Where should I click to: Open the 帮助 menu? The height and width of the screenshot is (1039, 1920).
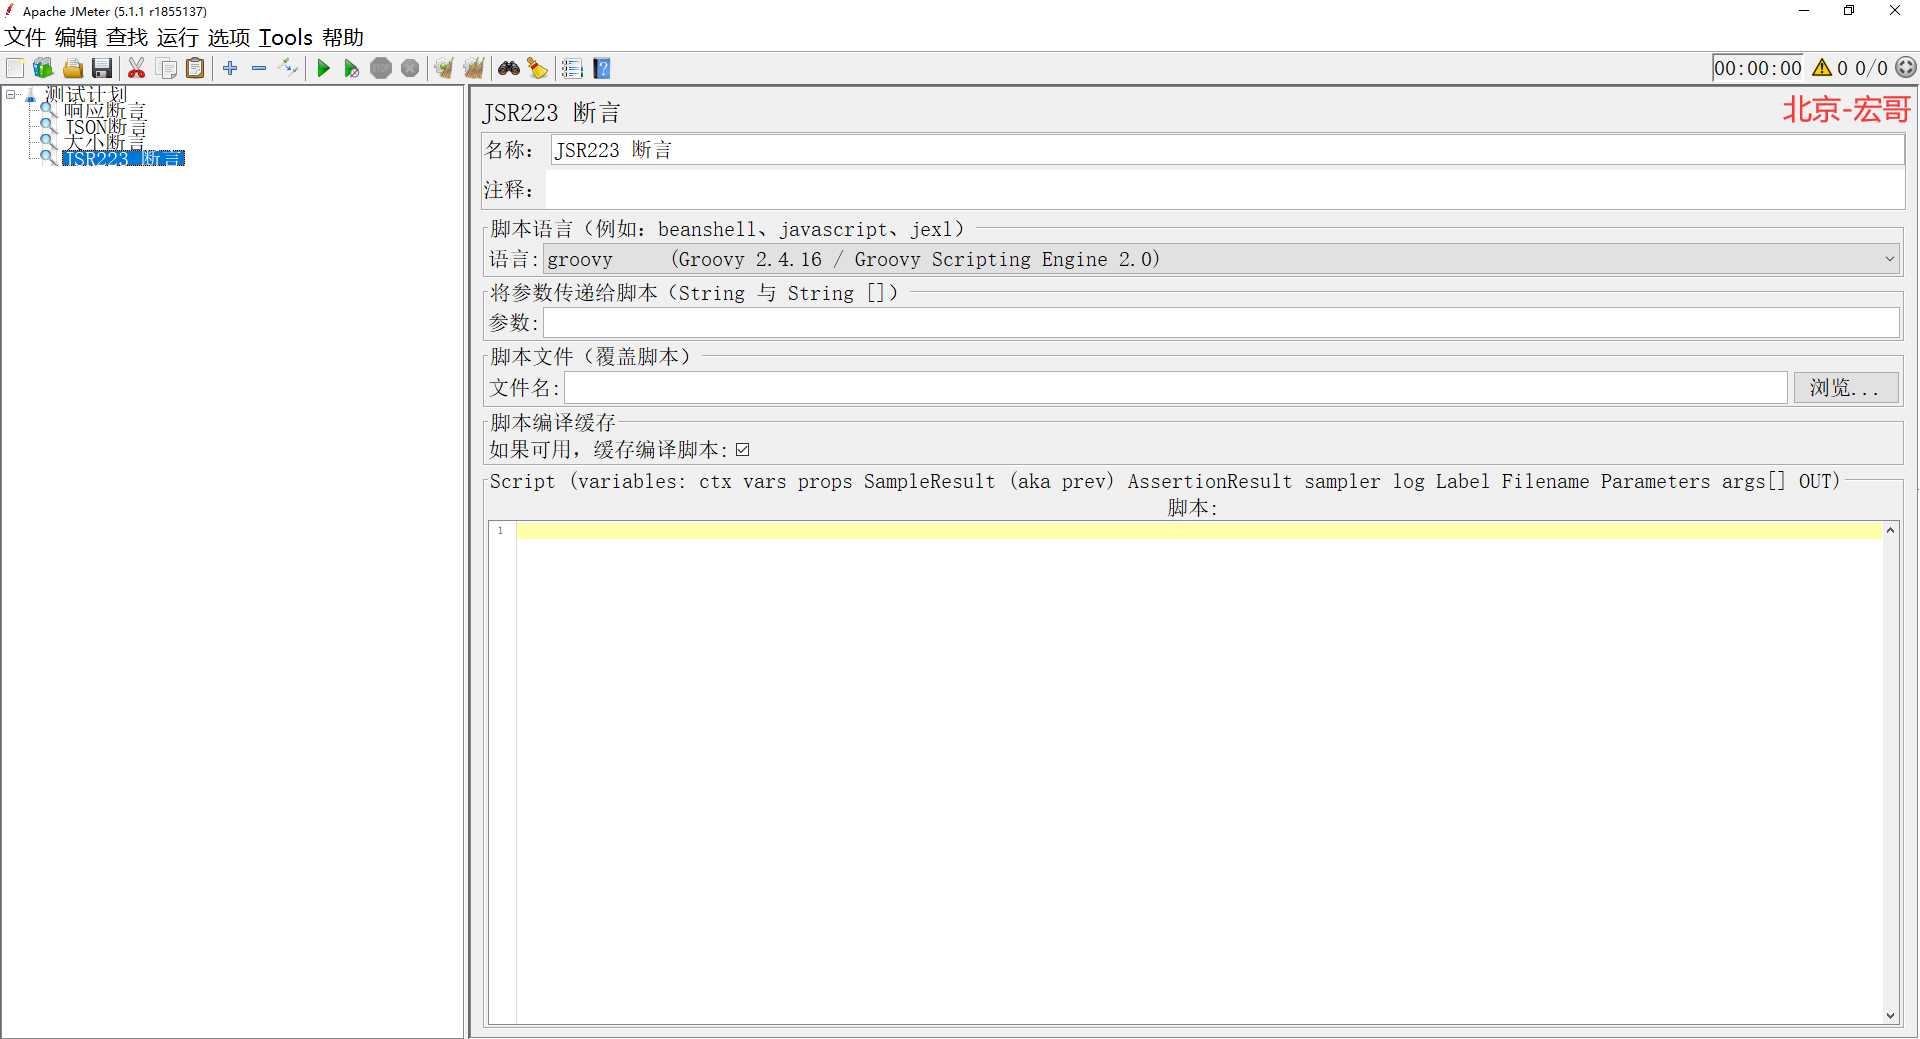click(343, 38)
